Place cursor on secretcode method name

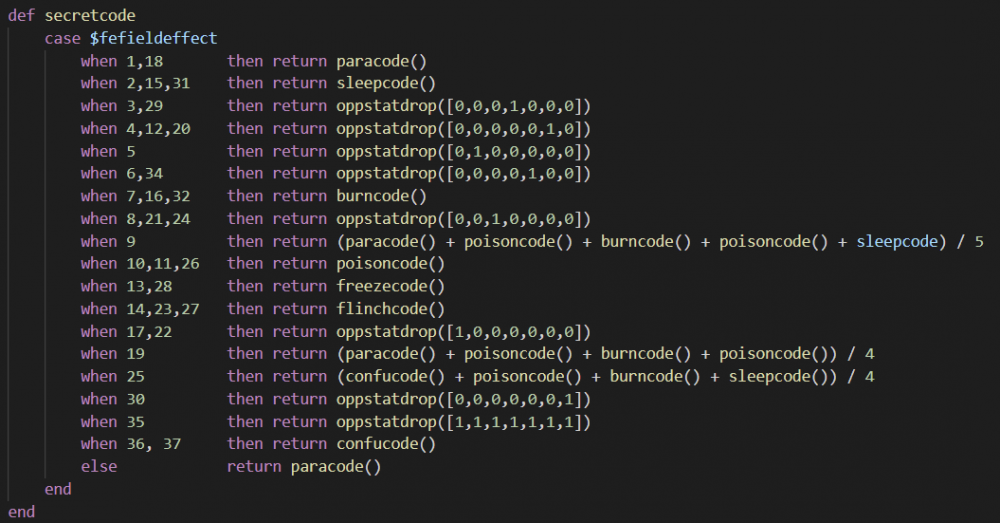90,16
